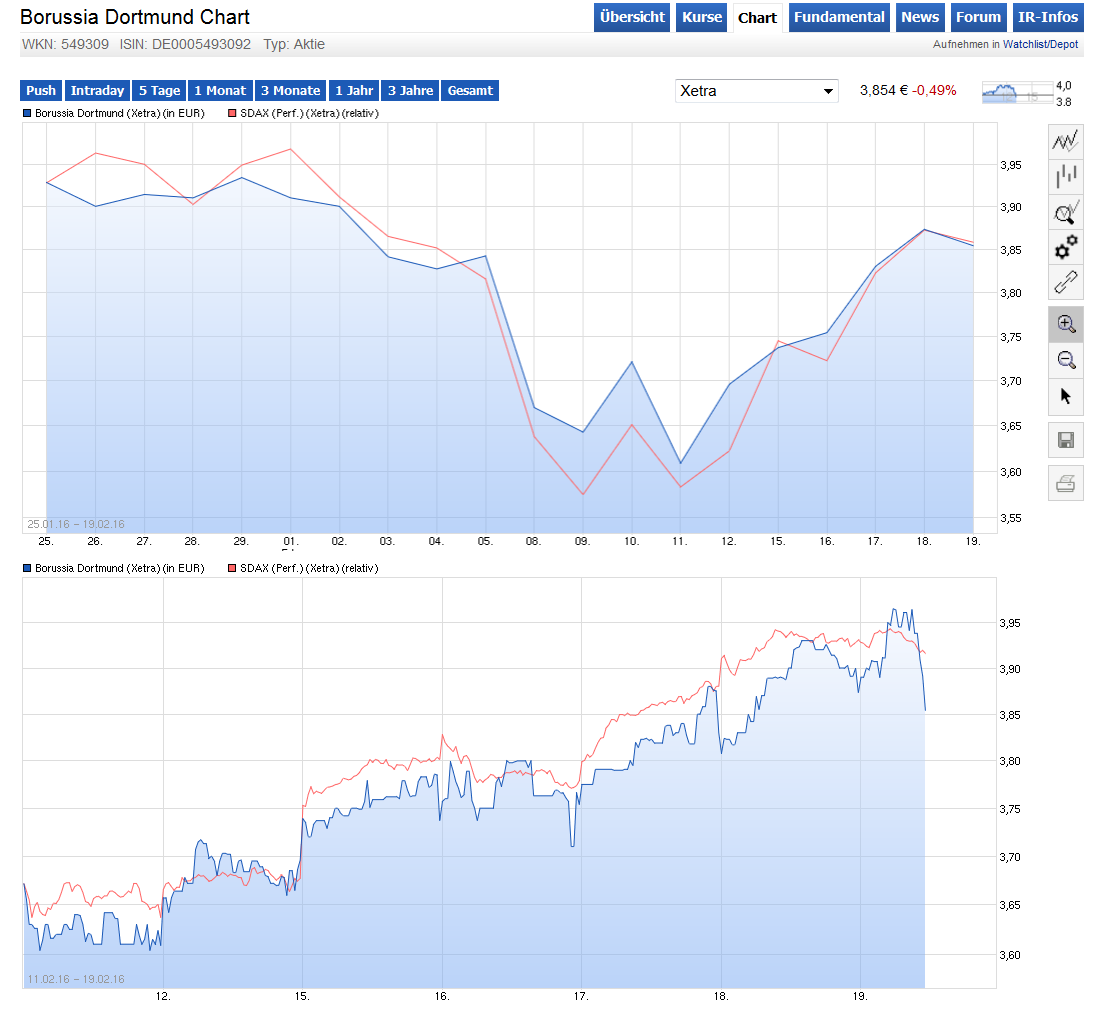Open the IR-Infos tab
Image resolution: width=1112 pixels, height=1032 pixels.
(x=1047, y=17)
